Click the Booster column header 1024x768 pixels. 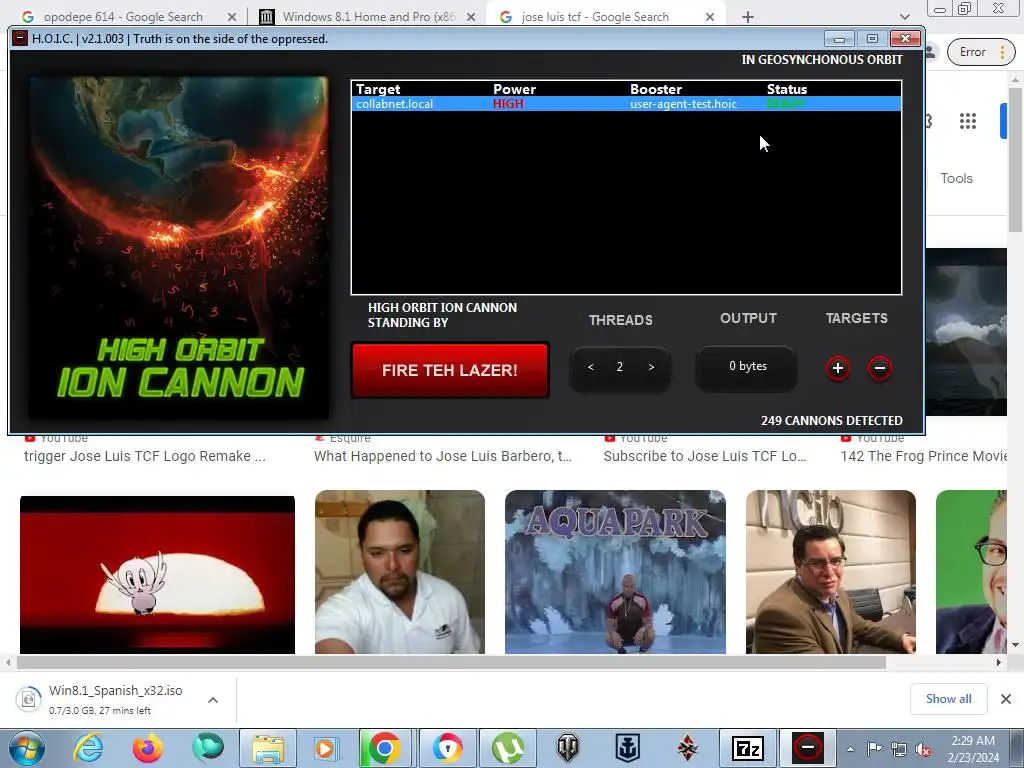[656, 89]
